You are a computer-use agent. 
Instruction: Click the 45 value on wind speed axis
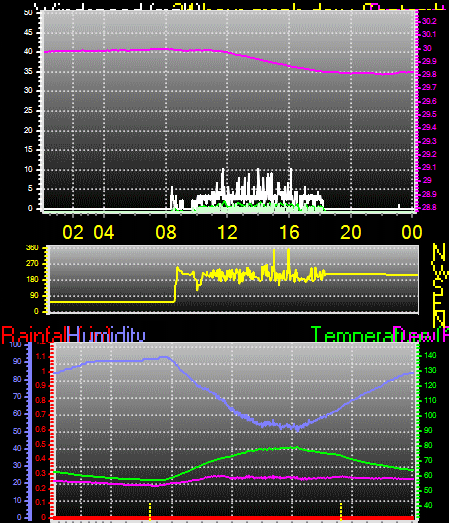(28, 32)
